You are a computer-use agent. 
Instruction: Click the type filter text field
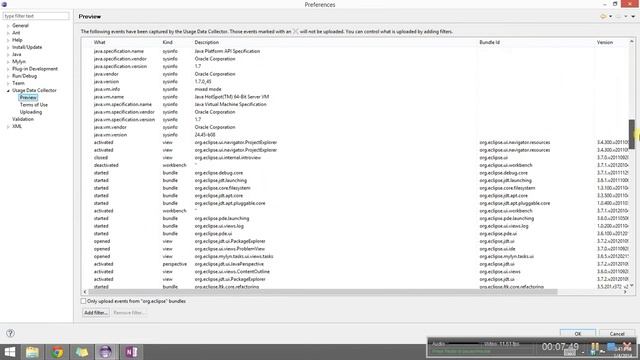click(36, 16)
